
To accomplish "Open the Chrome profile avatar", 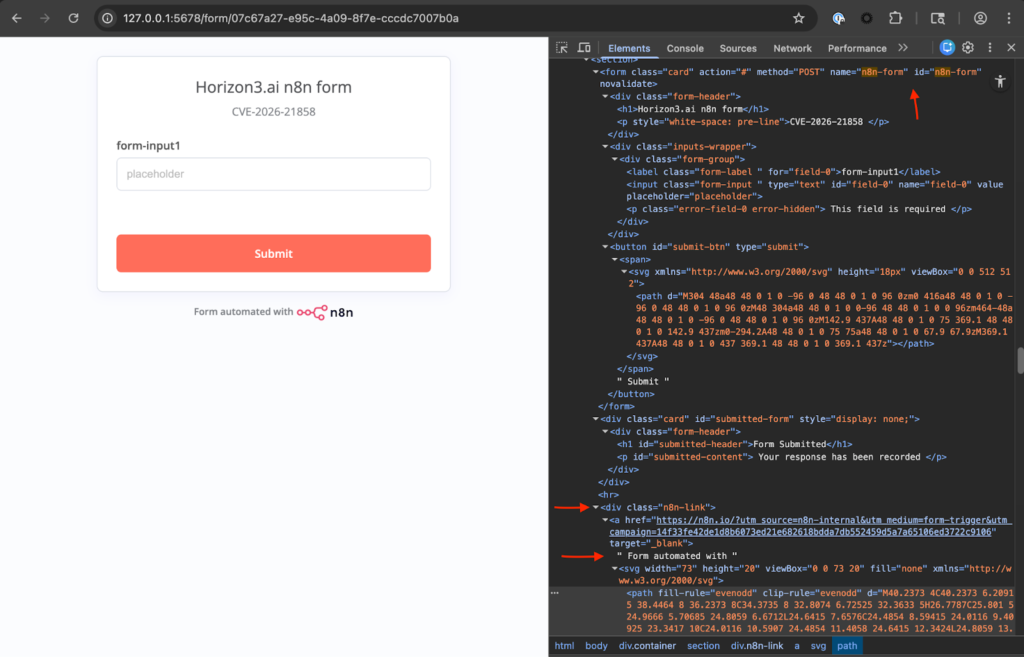I will (x=980, y=18).
